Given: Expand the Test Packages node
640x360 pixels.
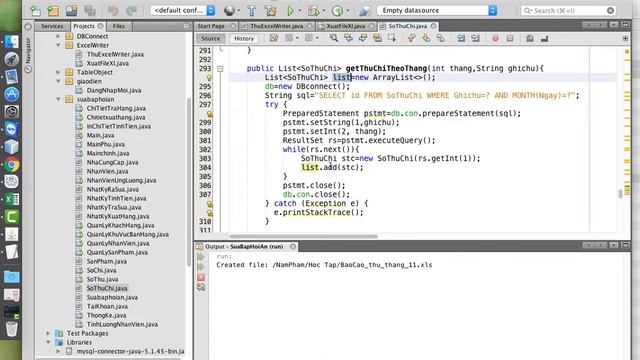Looking at the screenshot, I should (49, 333).
